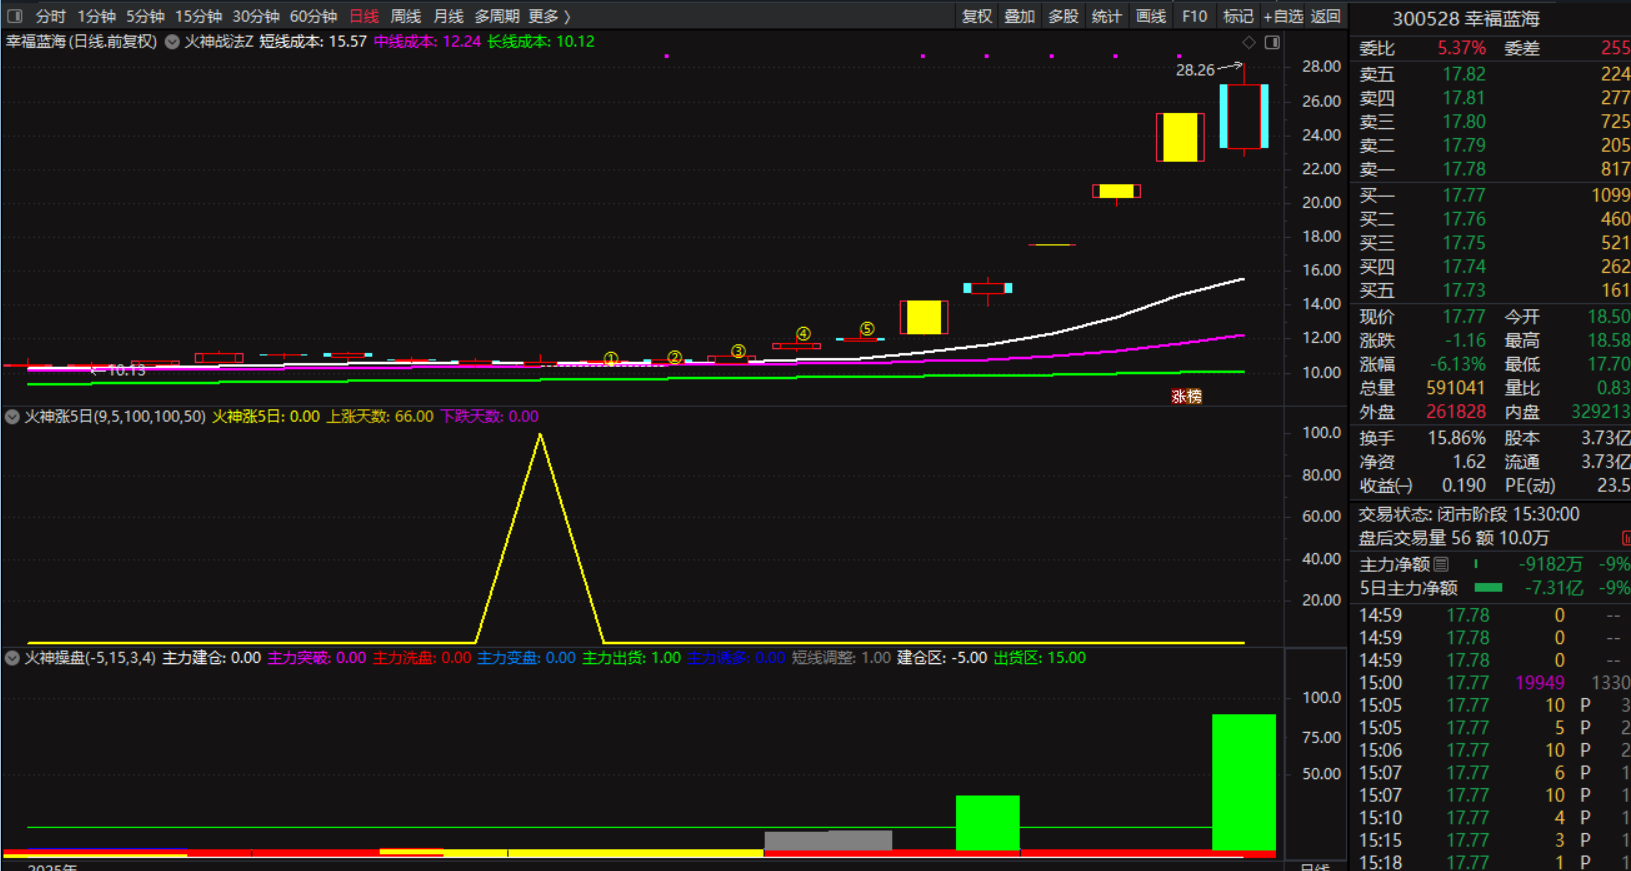Toggle right panel icon beside diamond
This screenshot has width=1631, height=871.
(x=1272, y=42)
